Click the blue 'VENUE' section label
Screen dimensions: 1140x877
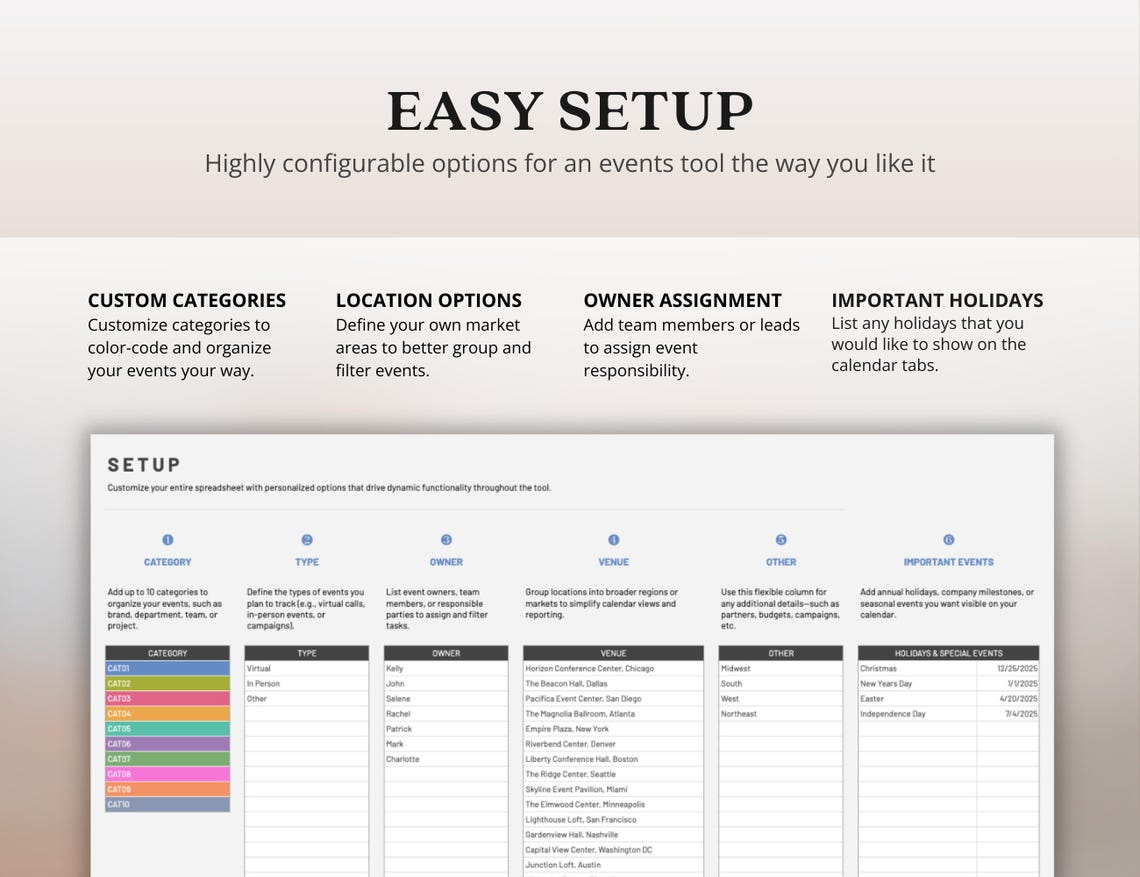pos(614,562)
